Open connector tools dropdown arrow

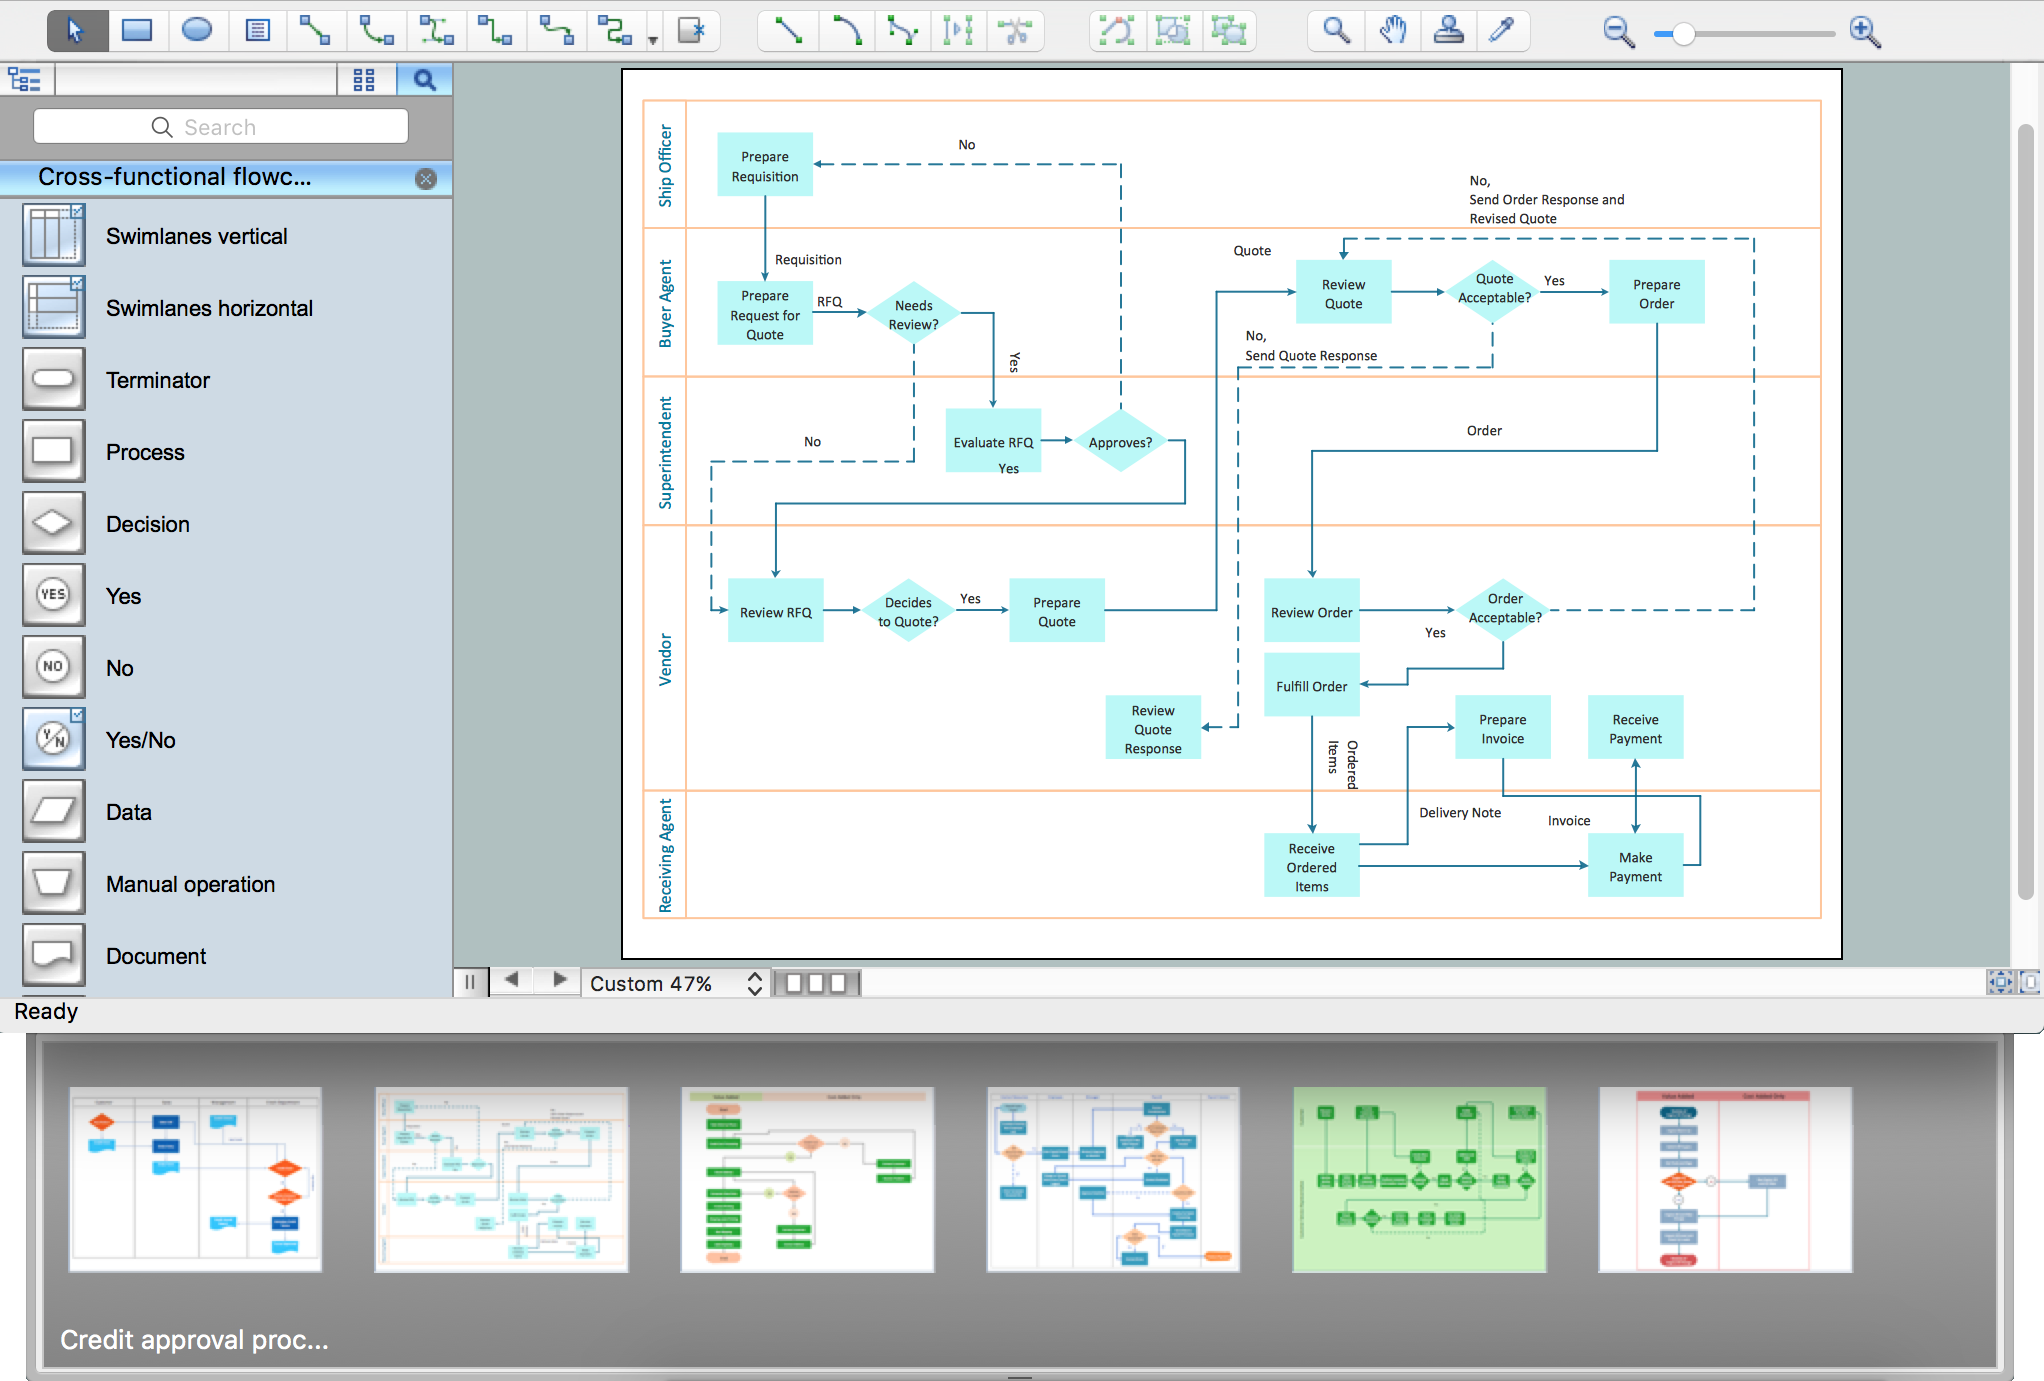(x=653, y=41)
